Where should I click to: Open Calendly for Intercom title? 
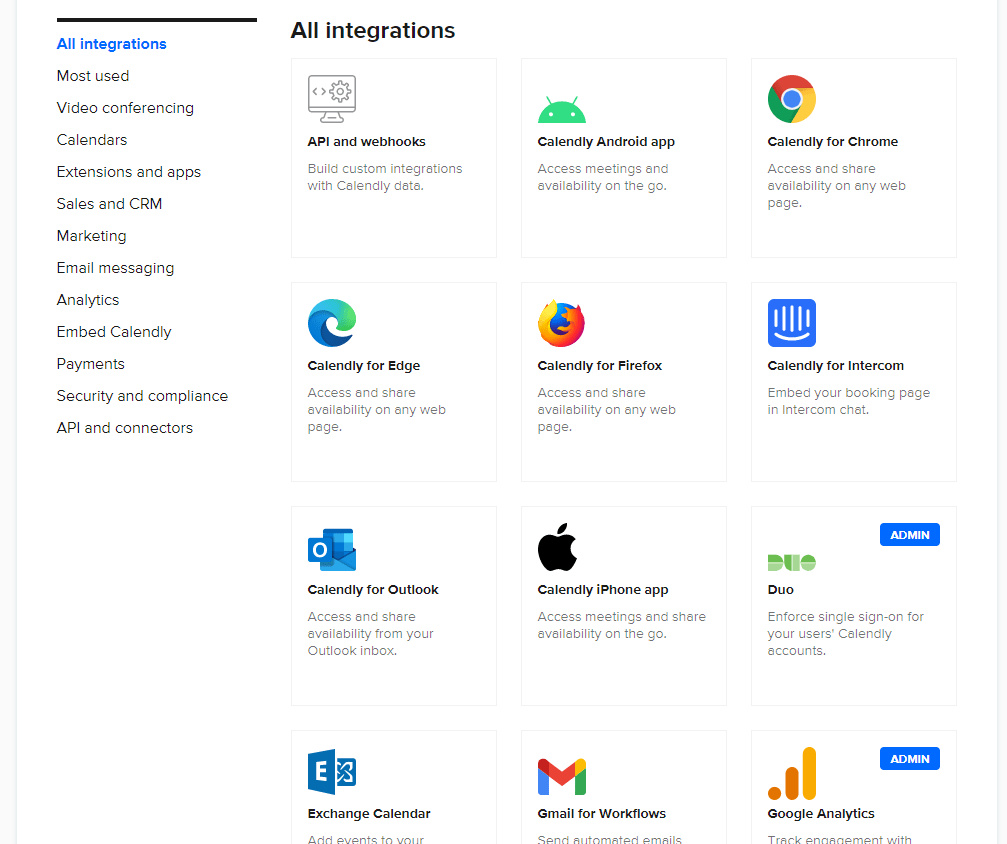click(x=835, y=365)
